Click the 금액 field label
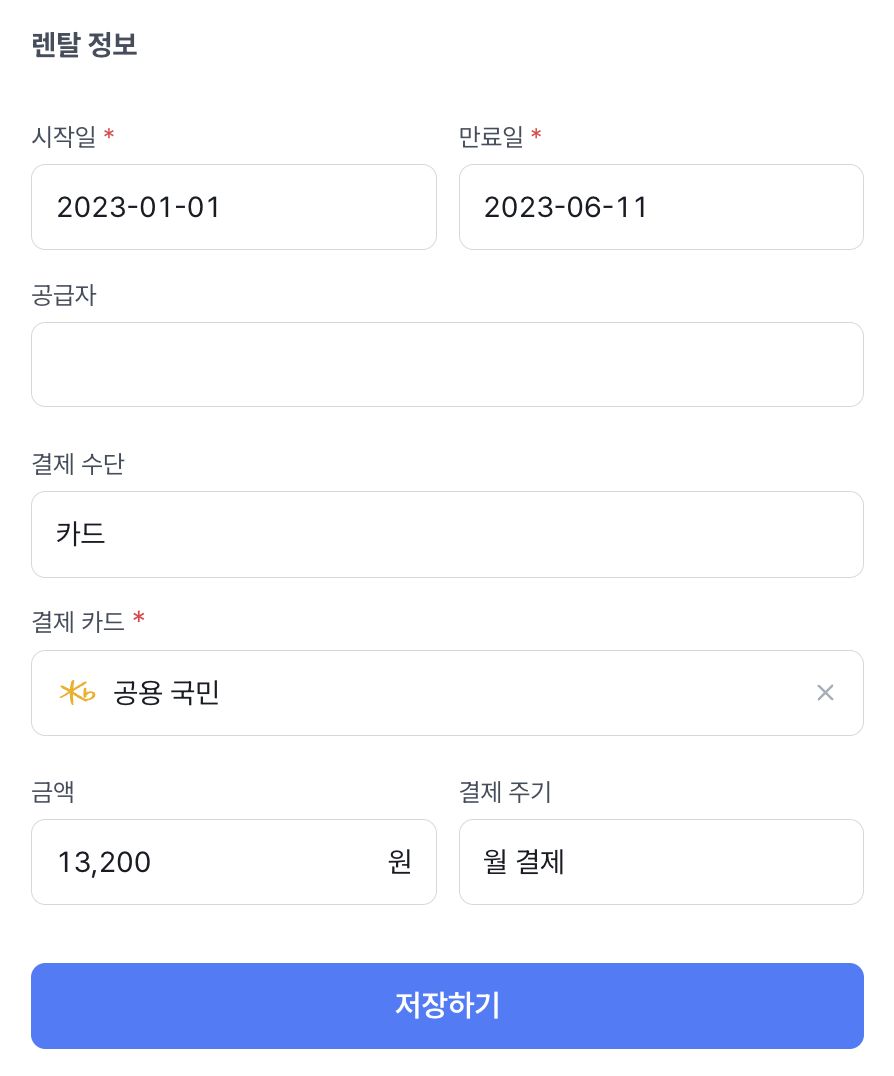894x1076 pixels. (x=54, y=792)
